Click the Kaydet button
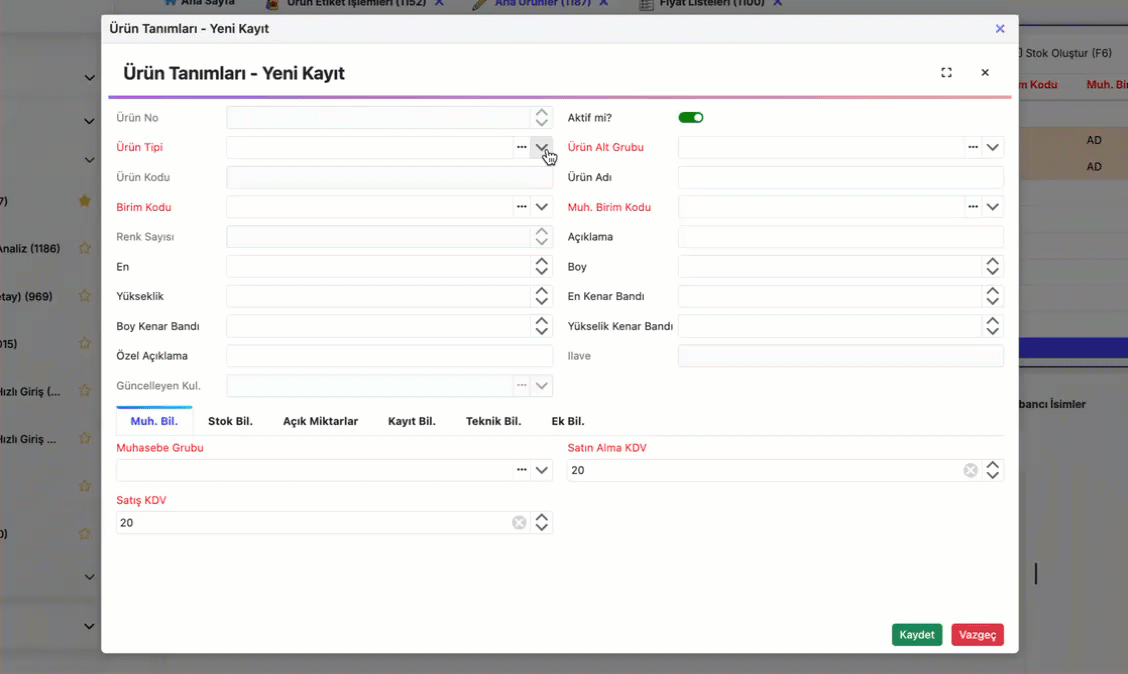Screen dimensions: 1128x674 click(916, 635)
